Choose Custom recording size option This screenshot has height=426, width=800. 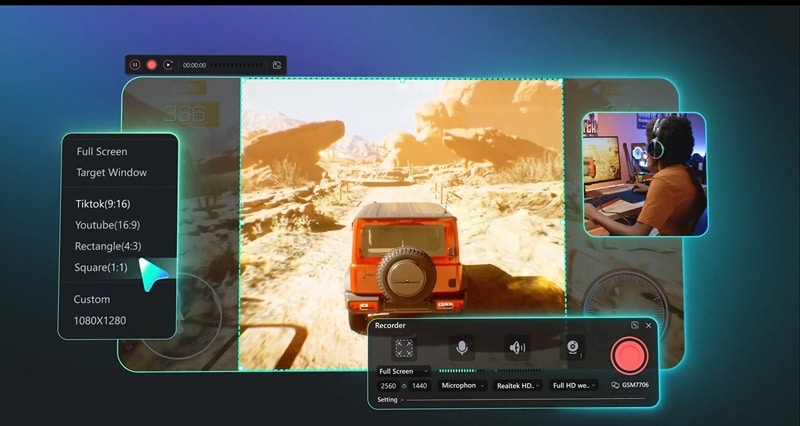pyautogui.click(x=92, y=299)
